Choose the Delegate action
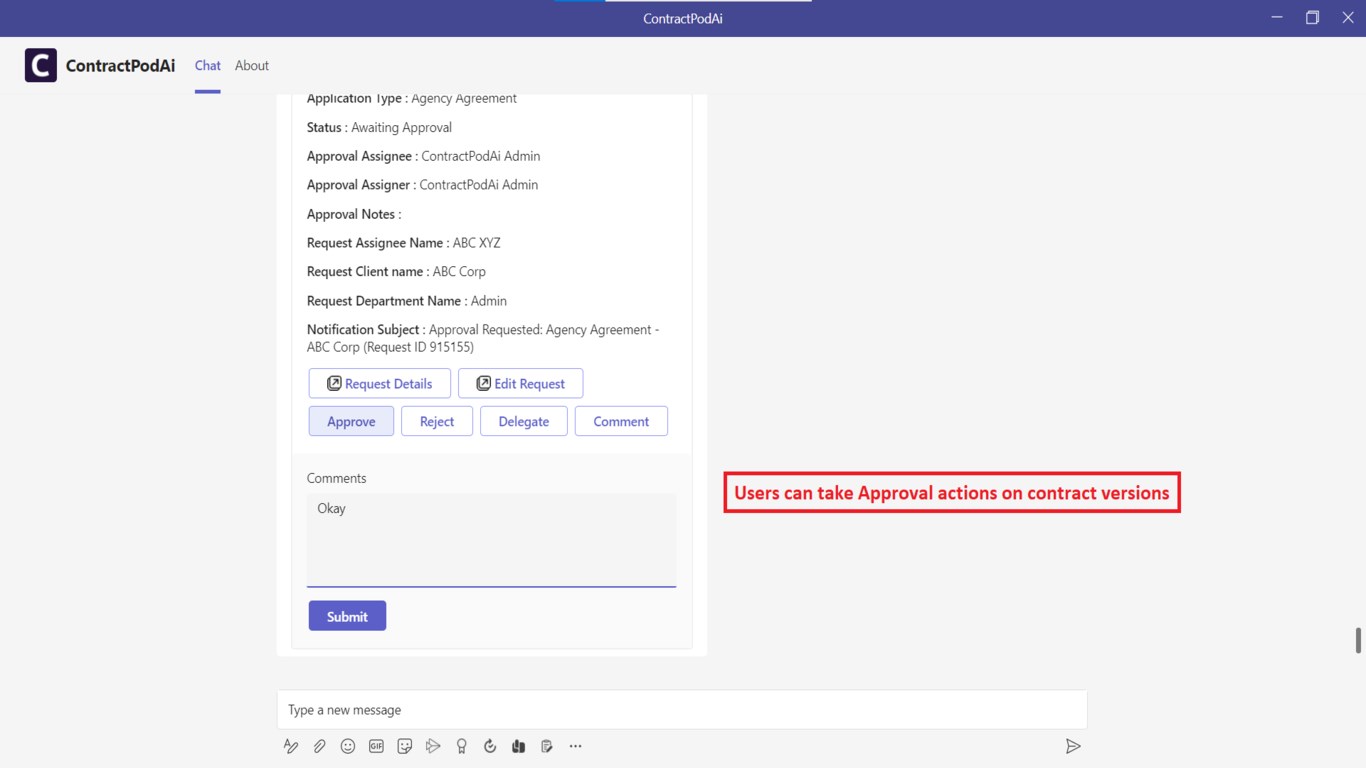The width and height of the screenshot is (1366, 768). point(524,421)
